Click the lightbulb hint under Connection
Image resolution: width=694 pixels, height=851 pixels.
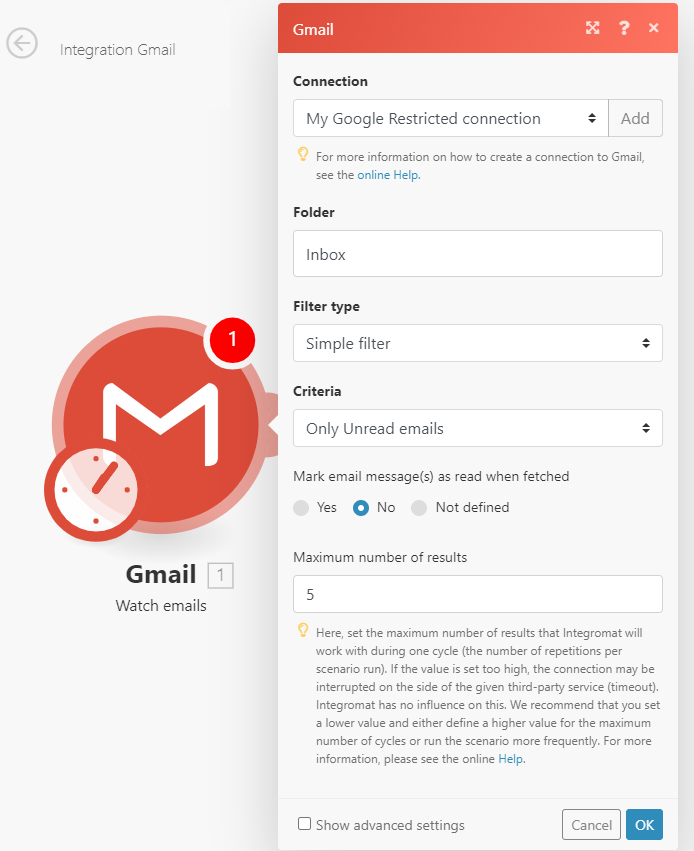click(303, 155)
